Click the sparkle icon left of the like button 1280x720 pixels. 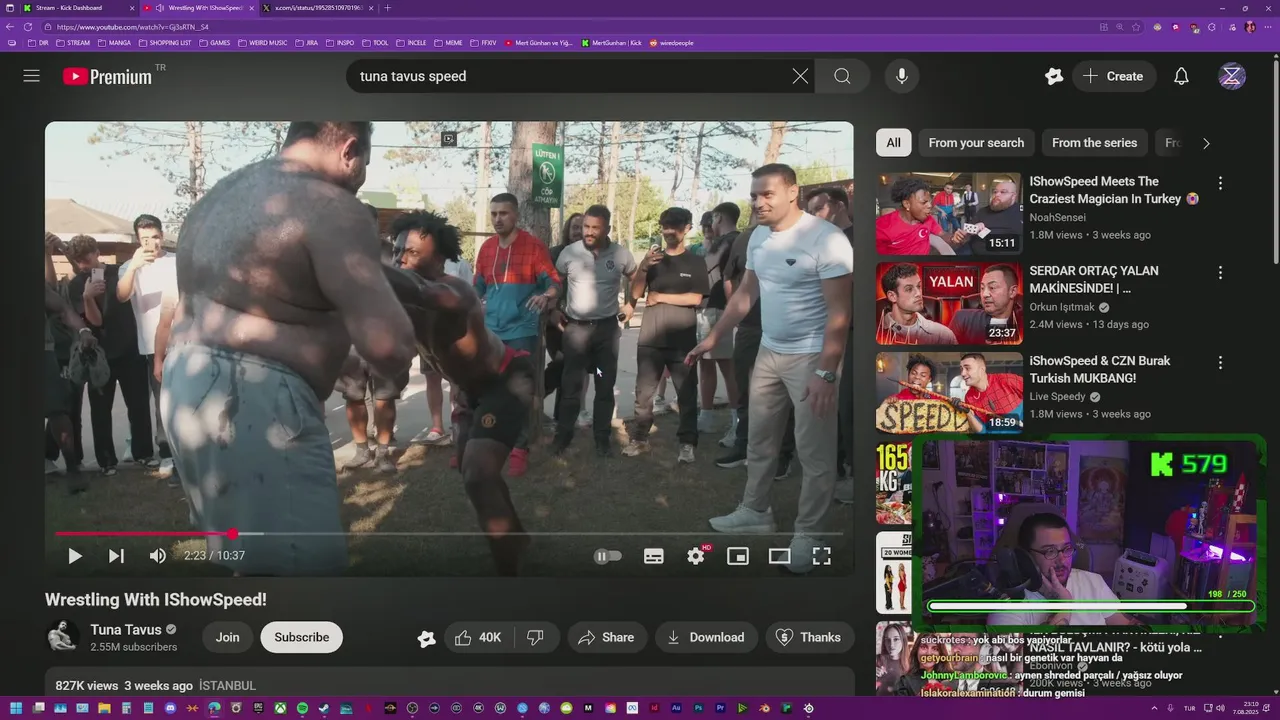[x=427, y=638]
